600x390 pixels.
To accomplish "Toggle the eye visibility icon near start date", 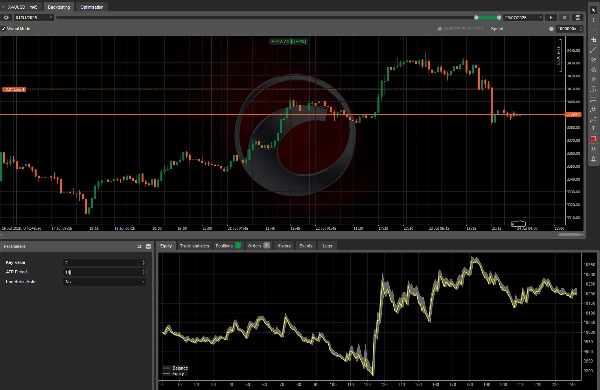I will point(6,18).
